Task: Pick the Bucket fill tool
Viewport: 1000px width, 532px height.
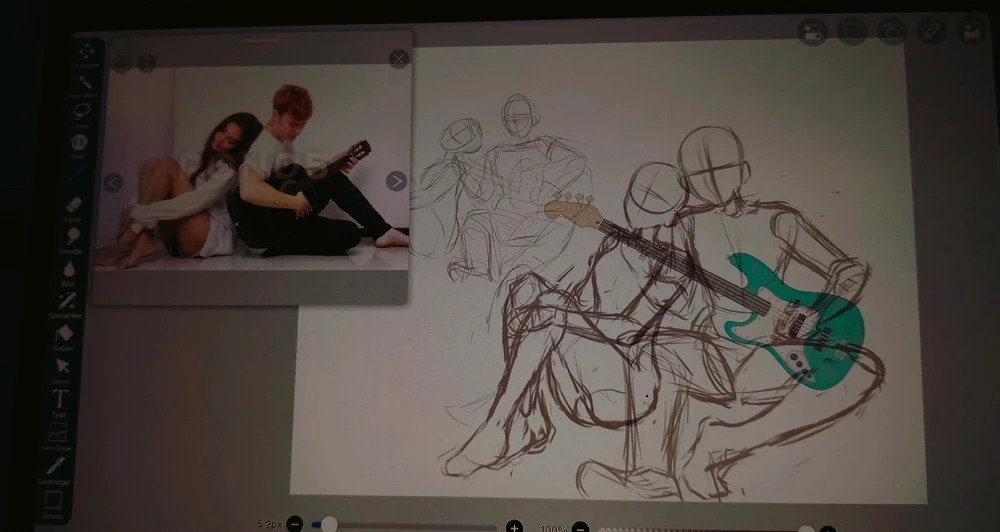Action: (x=64, y=334)
